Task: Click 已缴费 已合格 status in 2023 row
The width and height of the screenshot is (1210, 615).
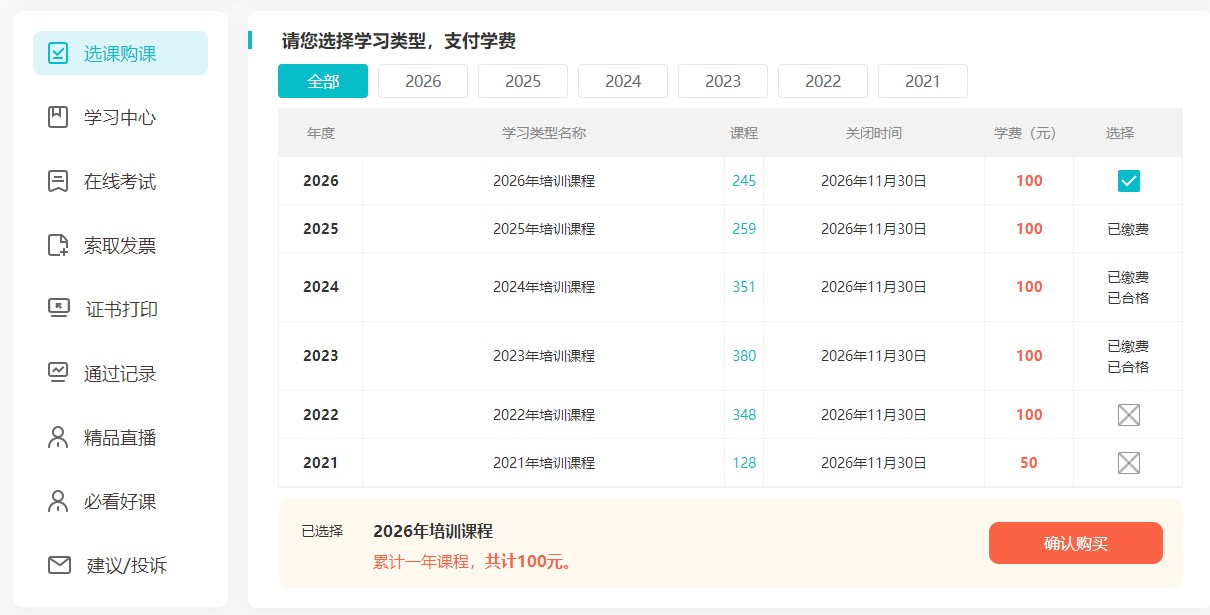Action: 1128,356
